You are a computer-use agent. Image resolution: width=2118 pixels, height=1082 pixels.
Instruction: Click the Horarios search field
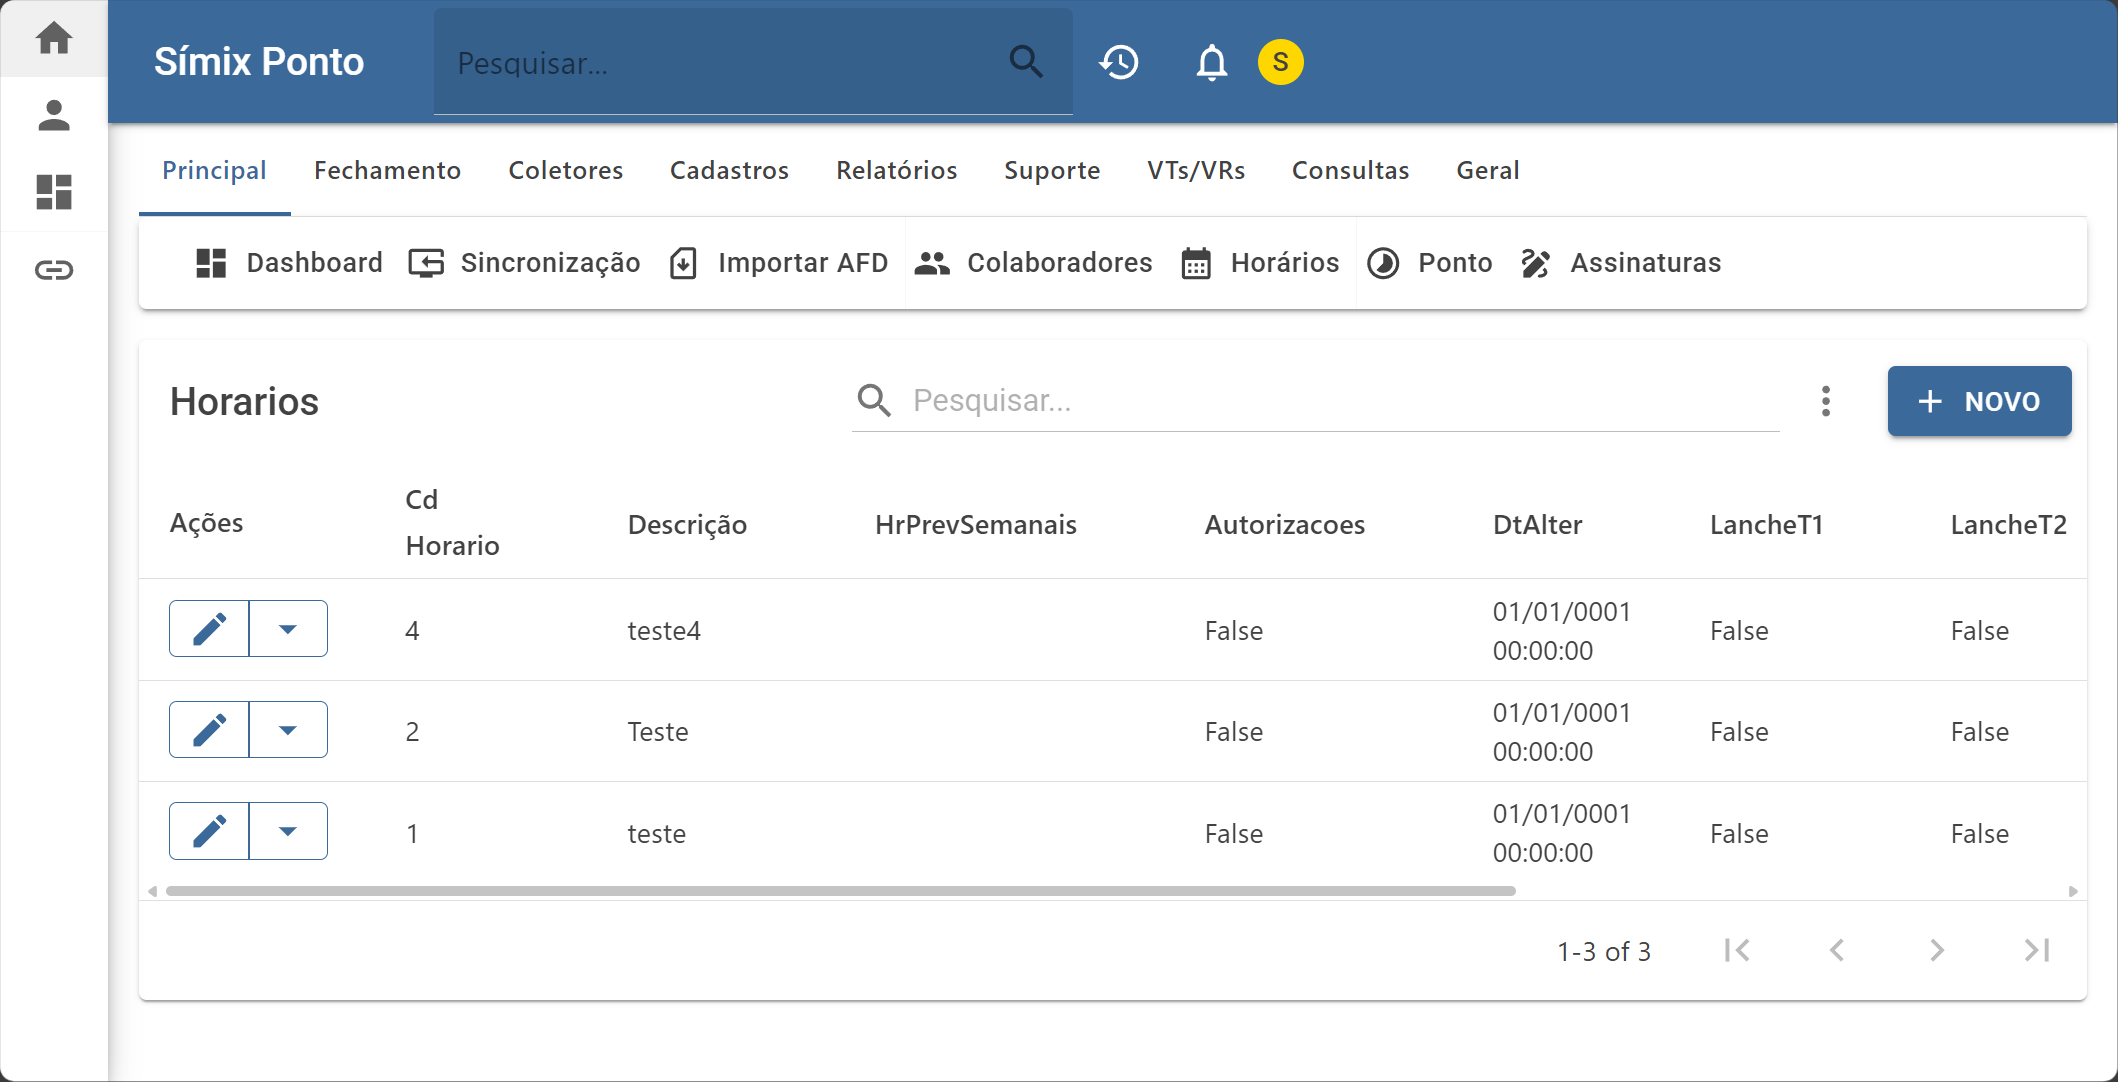(1340, 401)
